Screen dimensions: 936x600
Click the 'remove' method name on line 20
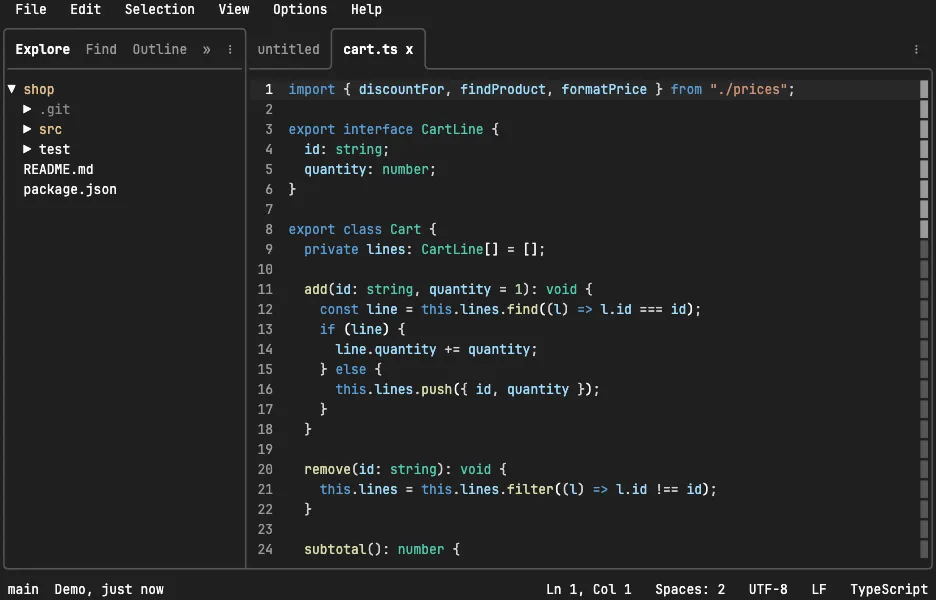tap(327, 469)
